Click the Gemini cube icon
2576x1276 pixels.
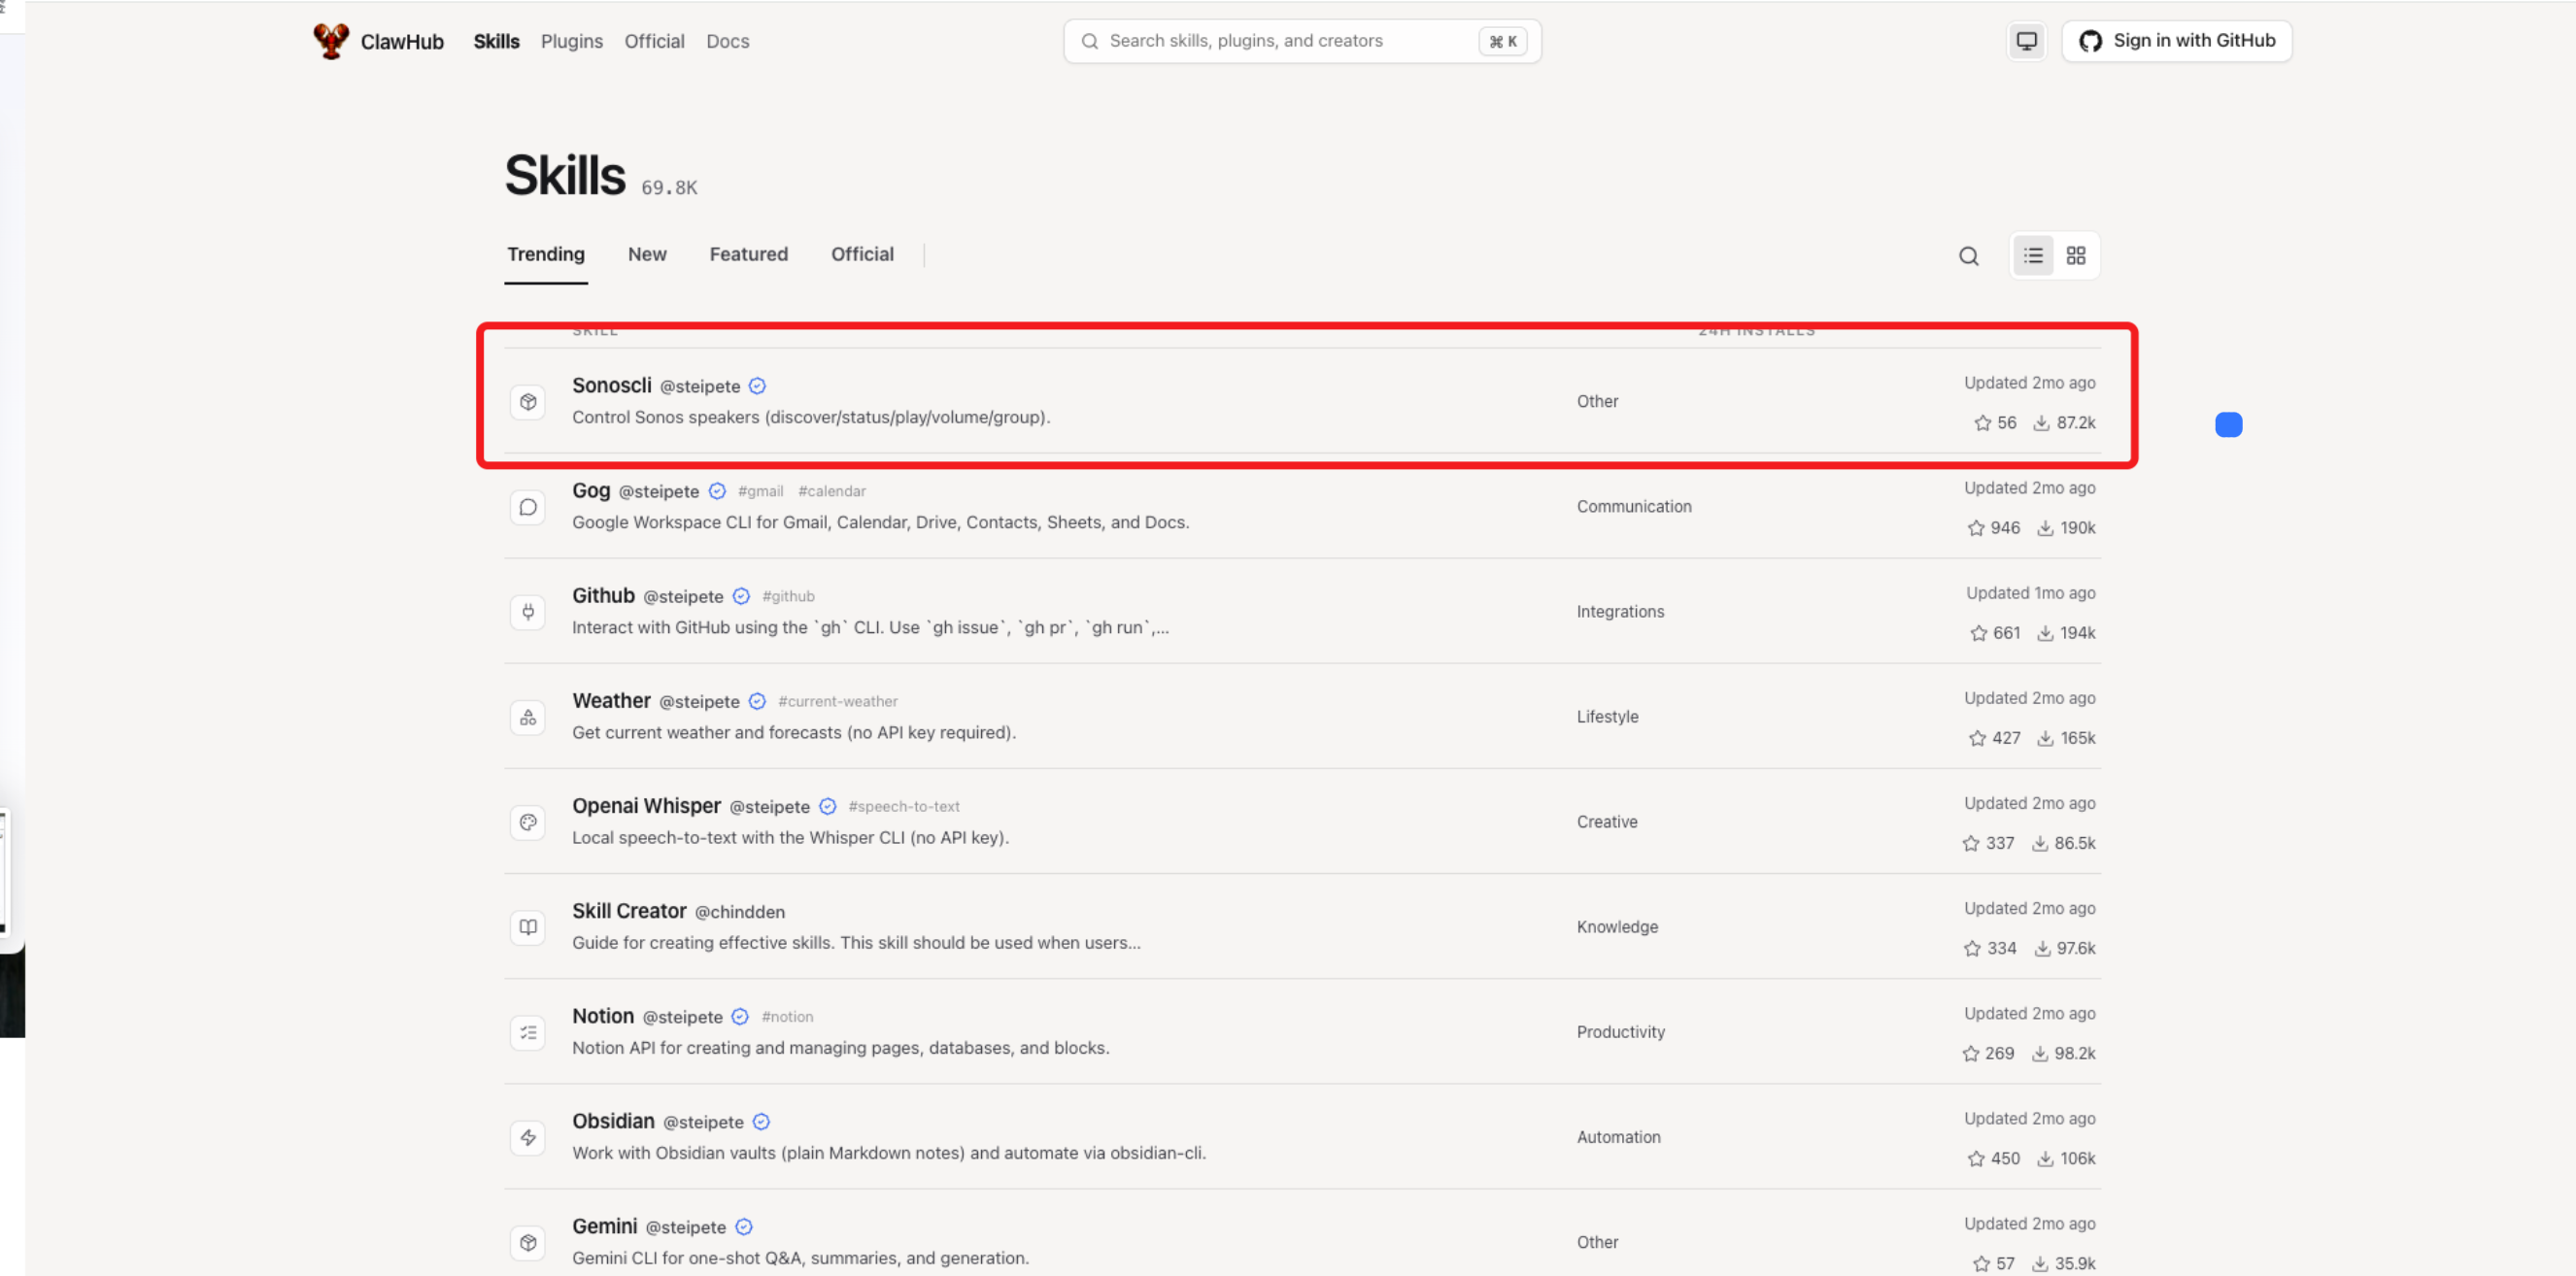pos(528,1242)
